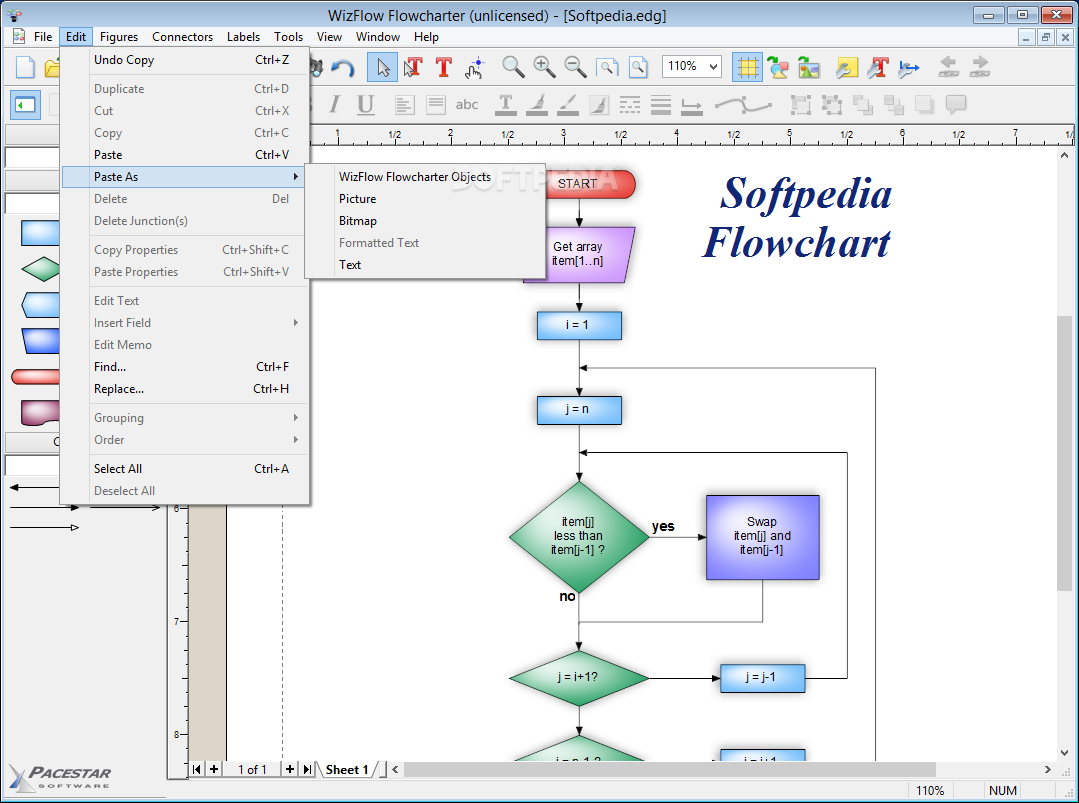Image resolution: width=1079 pixels, height=803 pixels.
Task: Click the vertical text alignment icon
Action: pyautogui.click(x=436, y=105)
